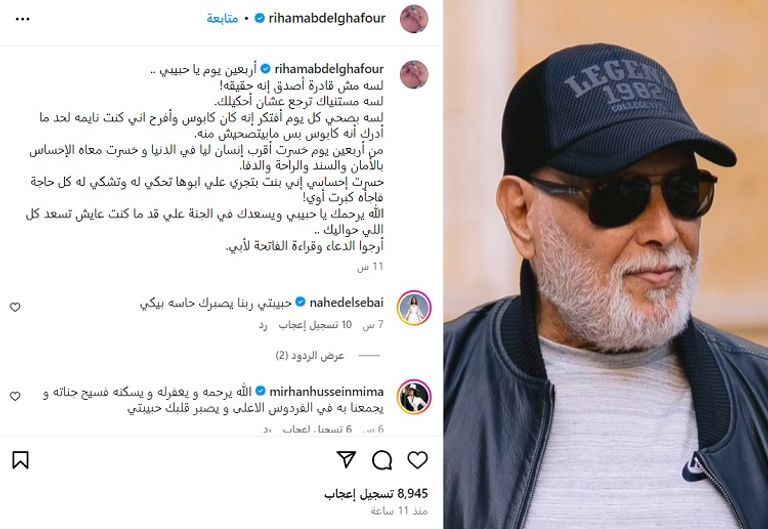
Task: Reply to nahedelsebai's comment via رد
Action: coord(263,325)
